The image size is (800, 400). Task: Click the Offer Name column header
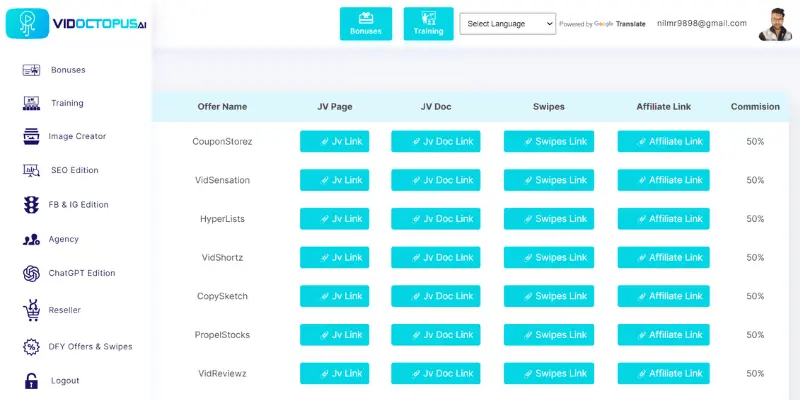[x=222, y=107]
